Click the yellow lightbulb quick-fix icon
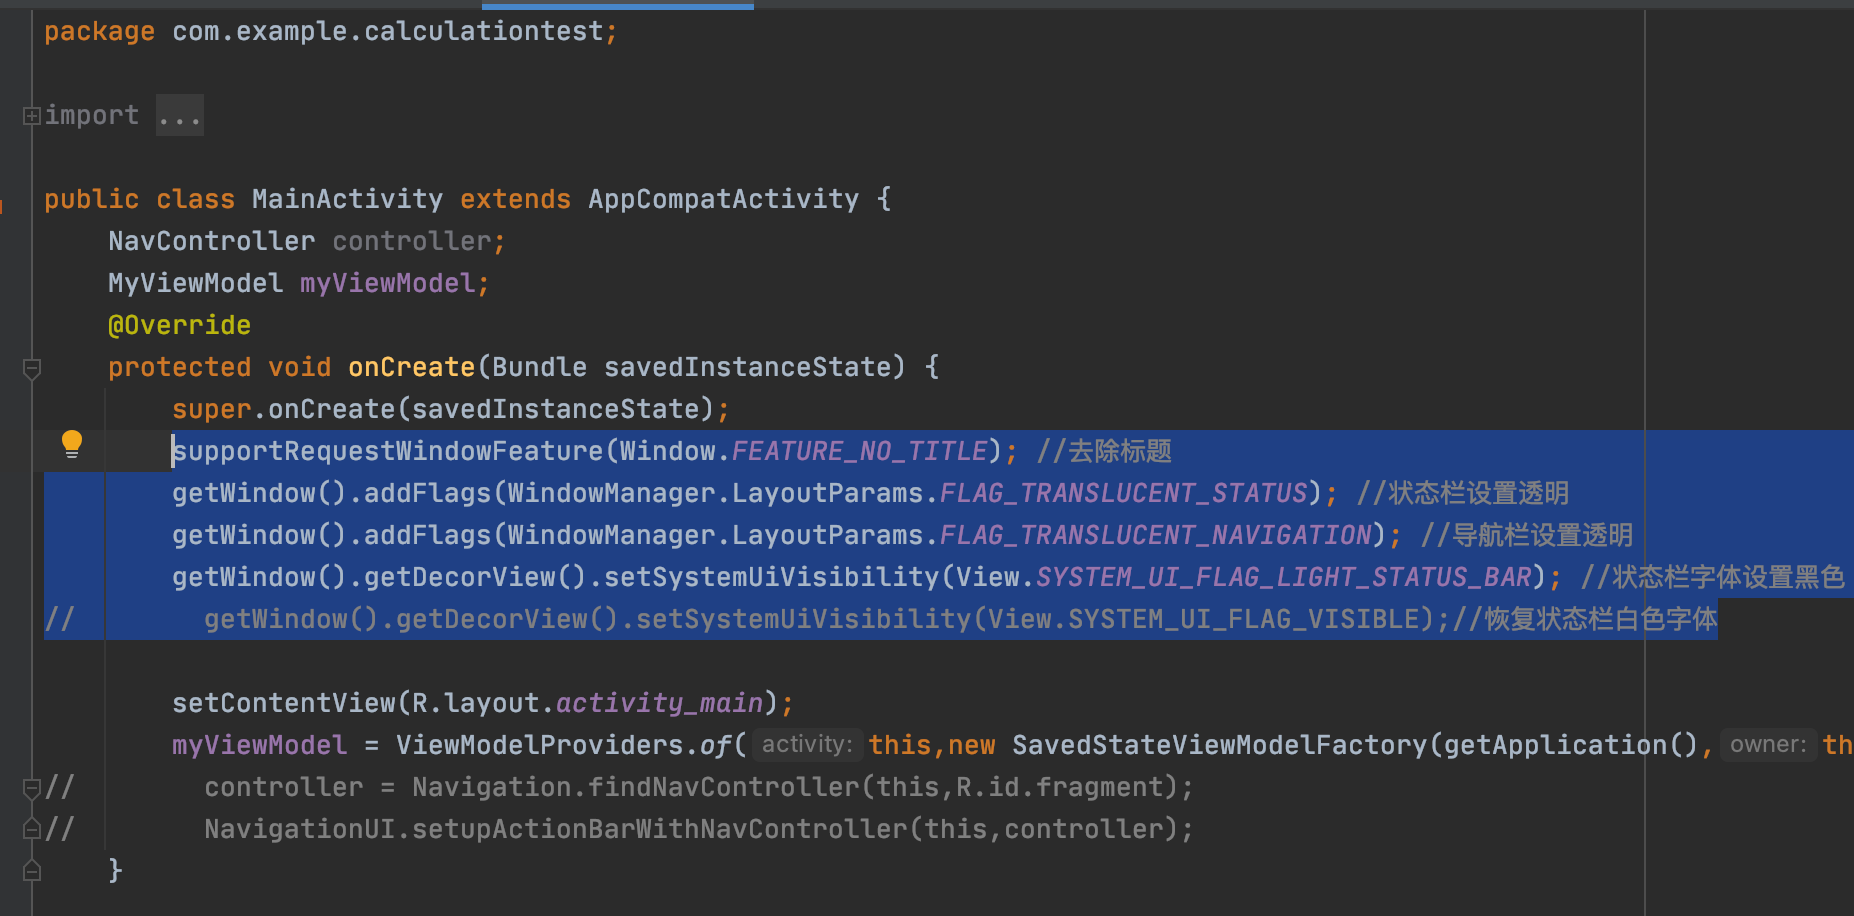This screenshot has width=1854, height=916. pyautogui.click(x=72, y=444)
